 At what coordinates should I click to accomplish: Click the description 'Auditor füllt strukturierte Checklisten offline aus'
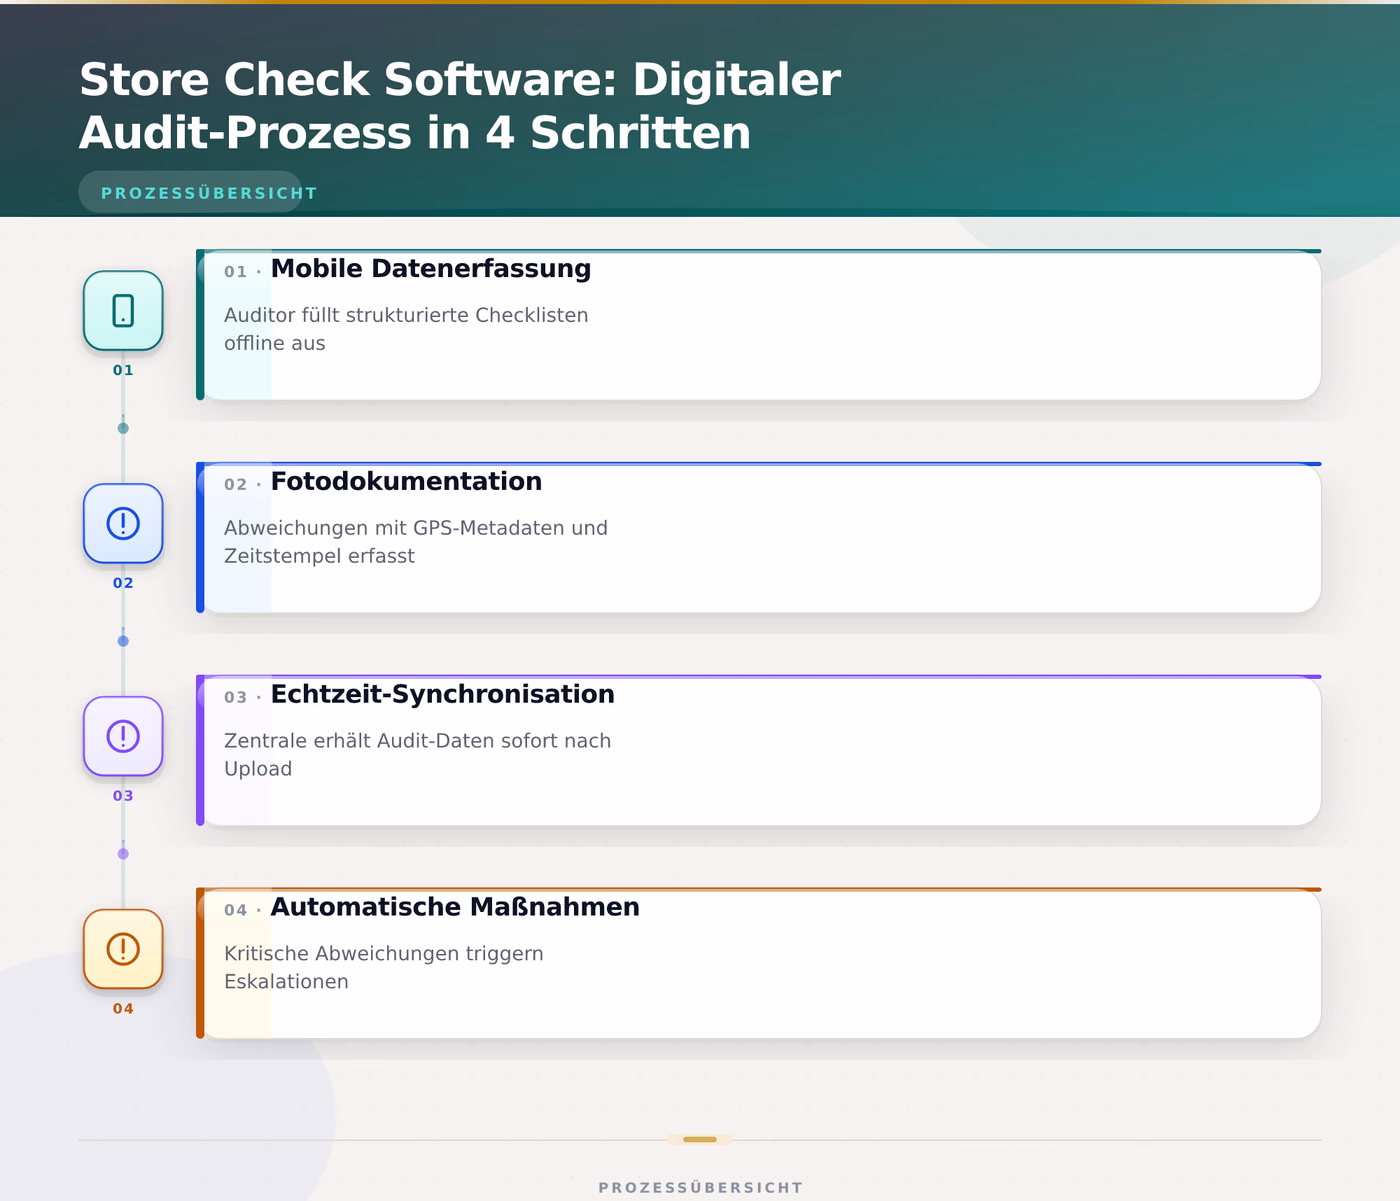406,329
